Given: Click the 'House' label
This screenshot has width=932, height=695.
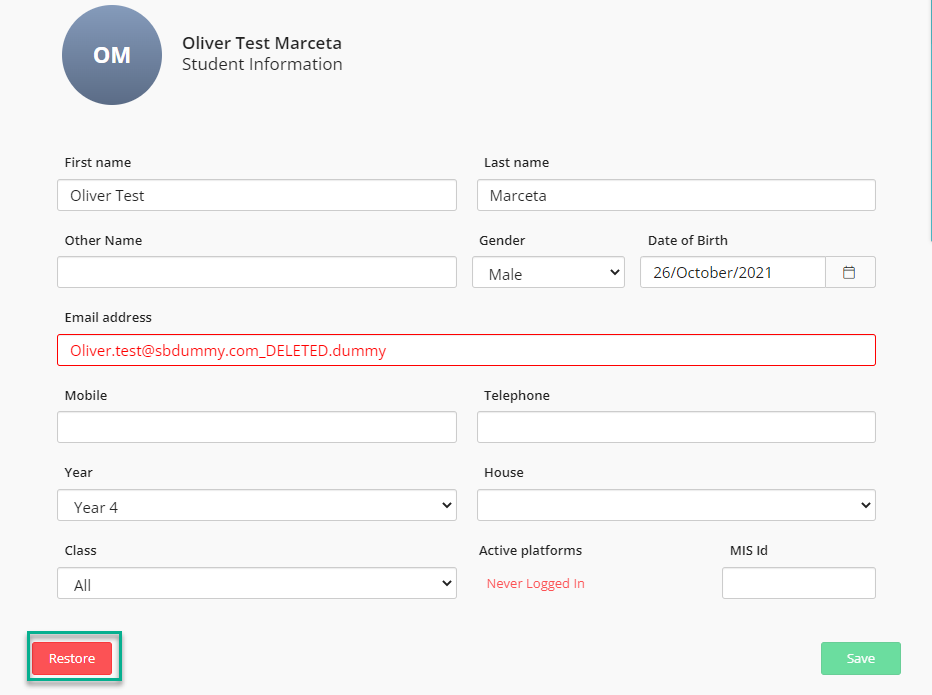Looking at the screenshot, I should pos(504,473).
